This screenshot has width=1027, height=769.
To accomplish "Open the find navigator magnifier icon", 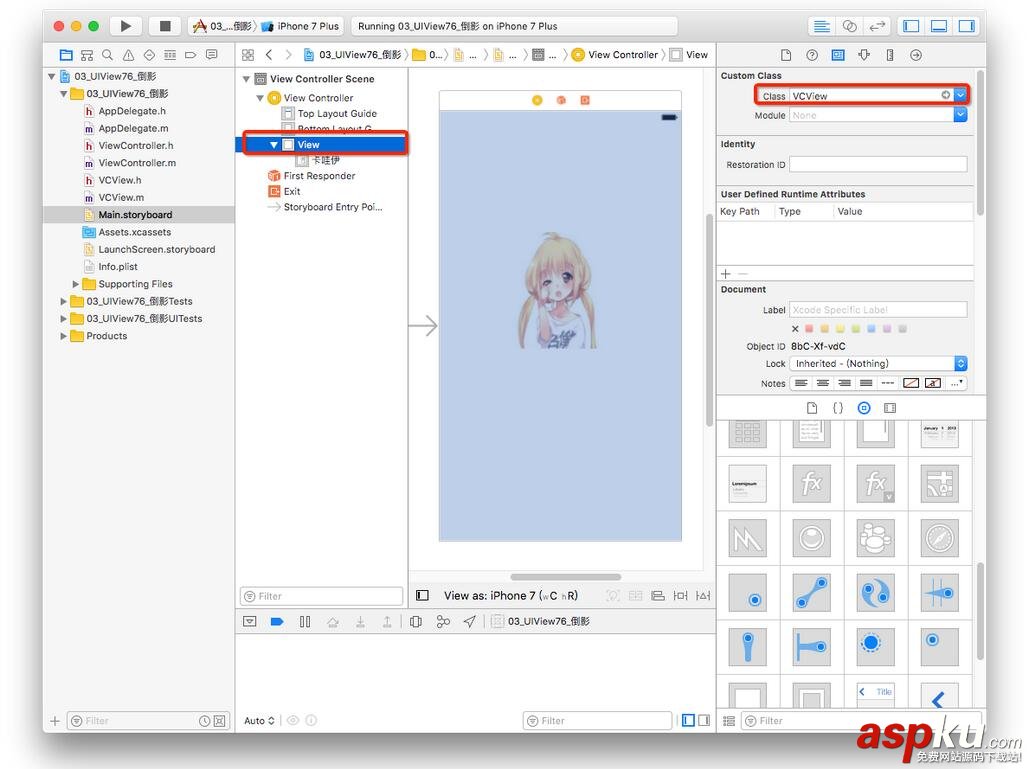I will point(107,55).
